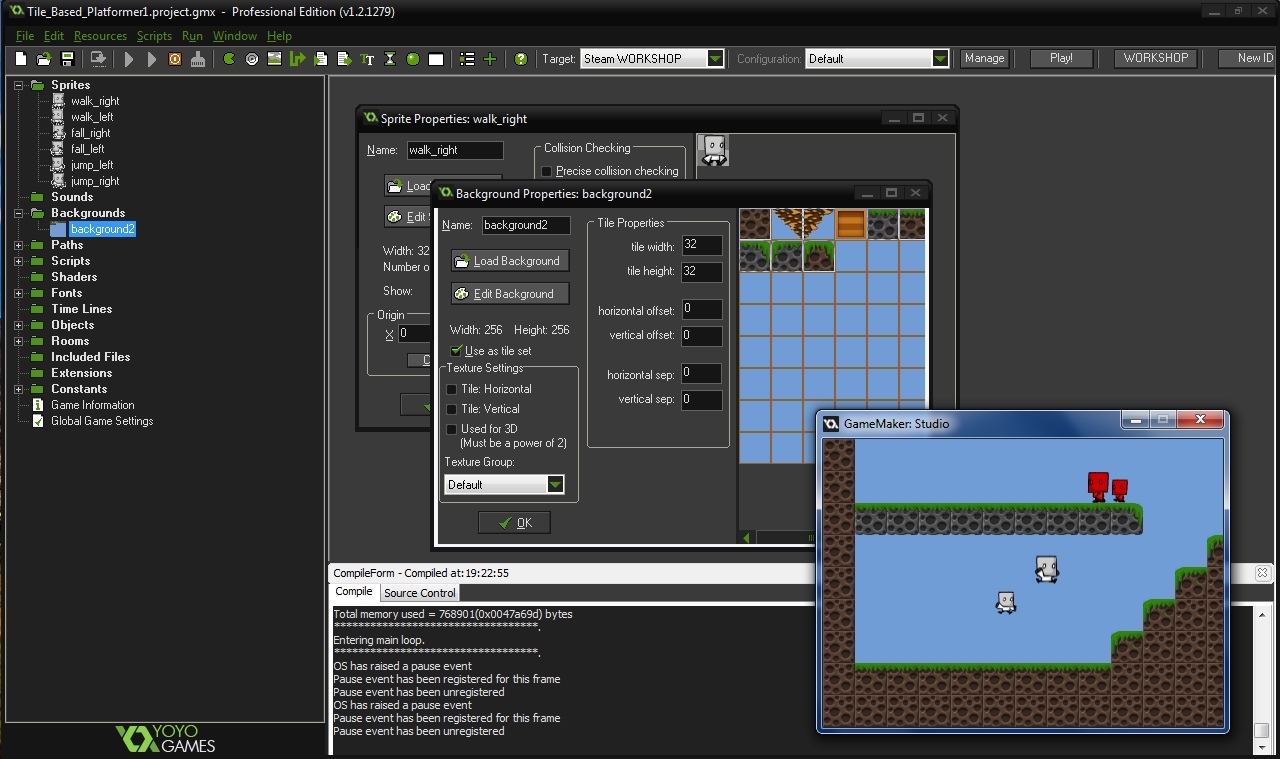Click the Save Project floppy disk icon
The height and width of the screenshot is (759, 1280).
coord(67,59)
